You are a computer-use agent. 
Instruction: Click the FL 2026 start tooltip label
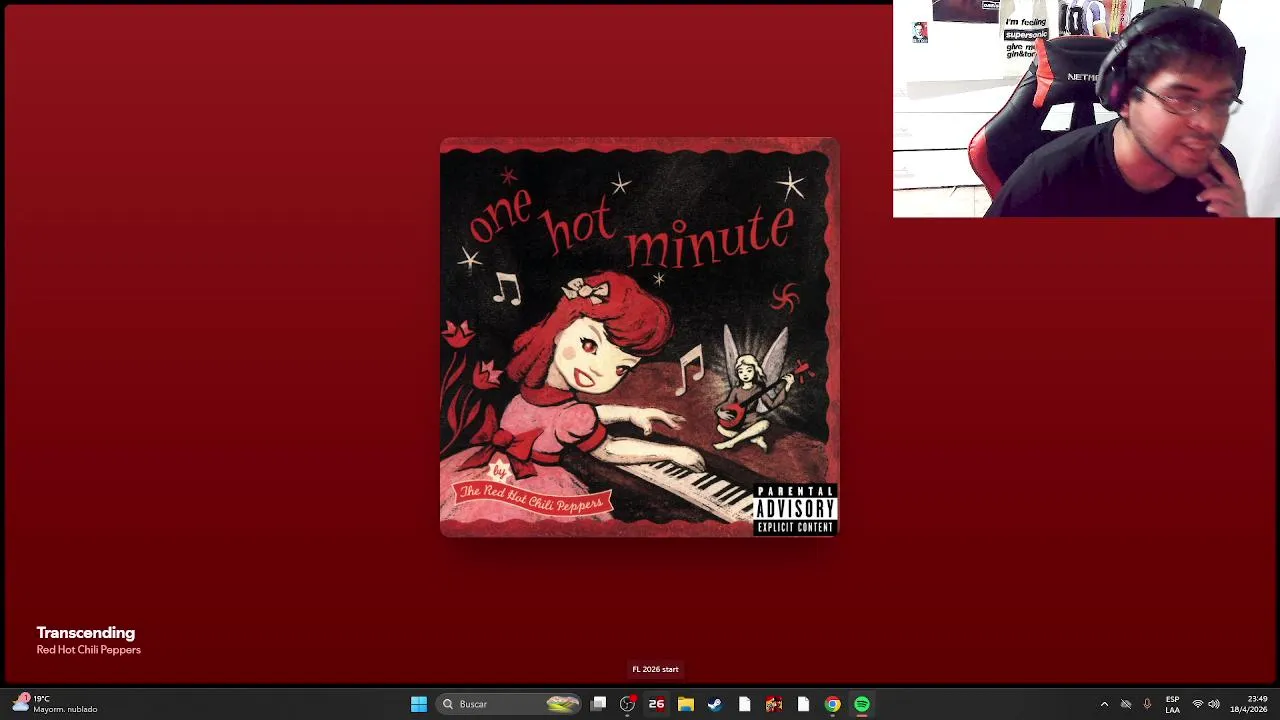click(x=655, y=669)
